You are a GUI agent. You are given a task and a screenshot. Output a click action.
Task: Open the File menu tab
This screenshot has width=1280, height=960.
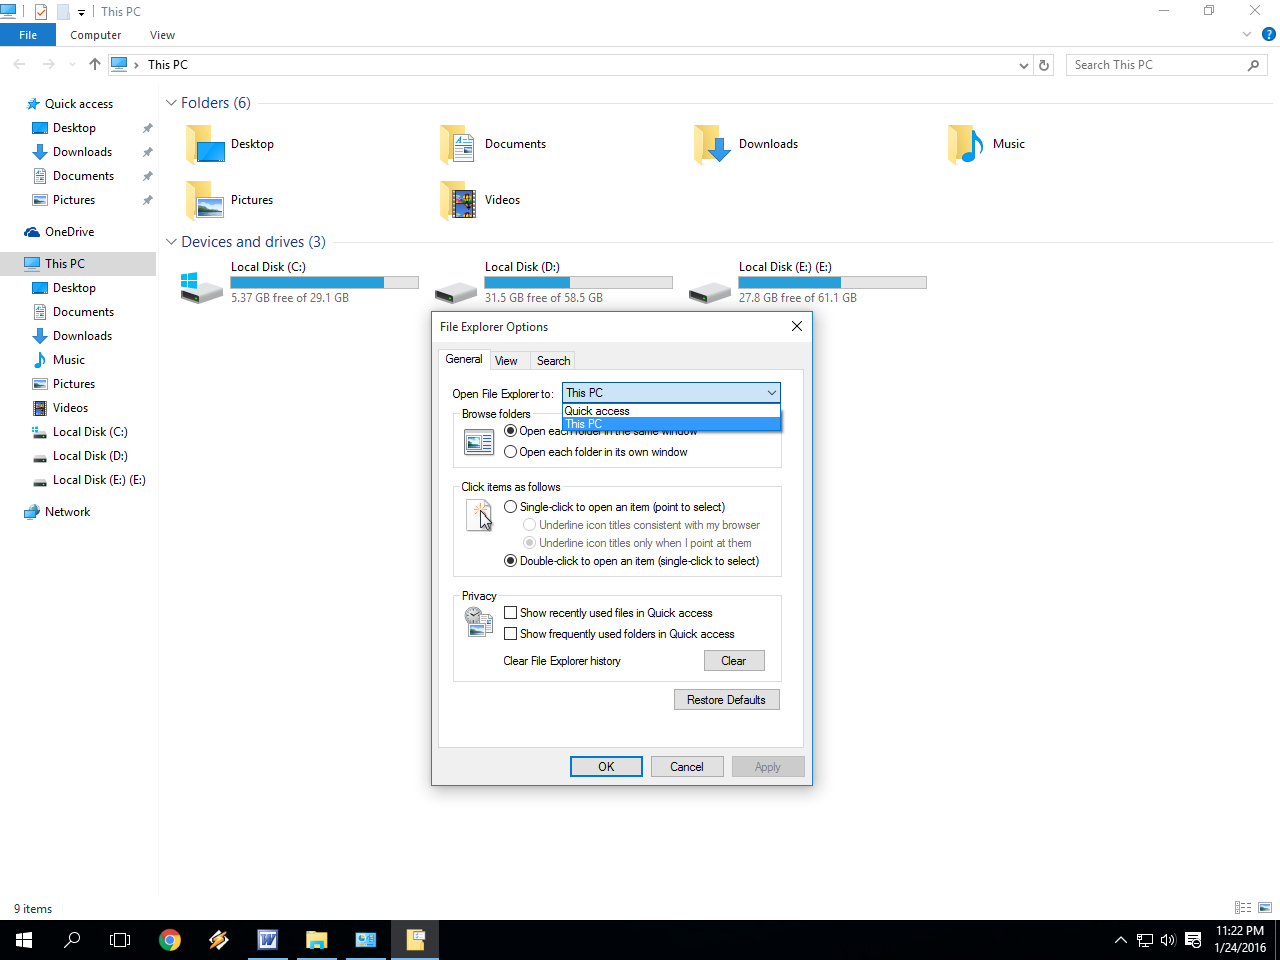(x=28, y=35)
